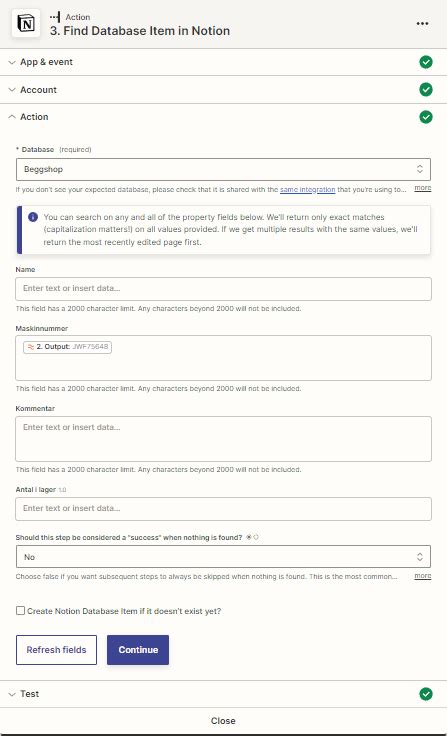Viewport: 447px width, 736px height.
Task: Click the green checkmark beside Action section
Action: pyautogui.click(x=425, y=117)
